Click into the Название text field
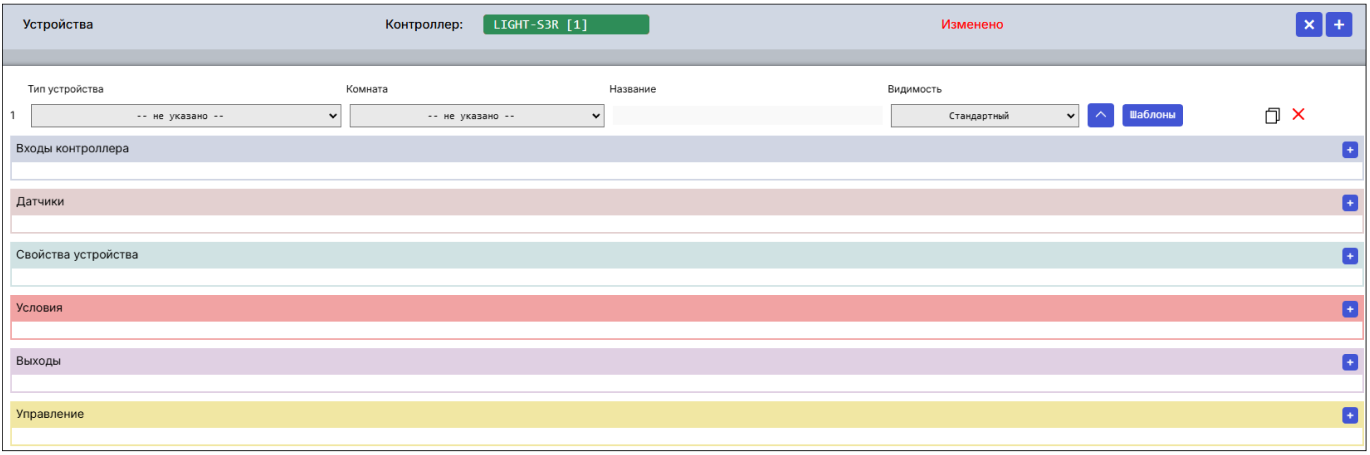1370x455 pixels. click(747, 116)
